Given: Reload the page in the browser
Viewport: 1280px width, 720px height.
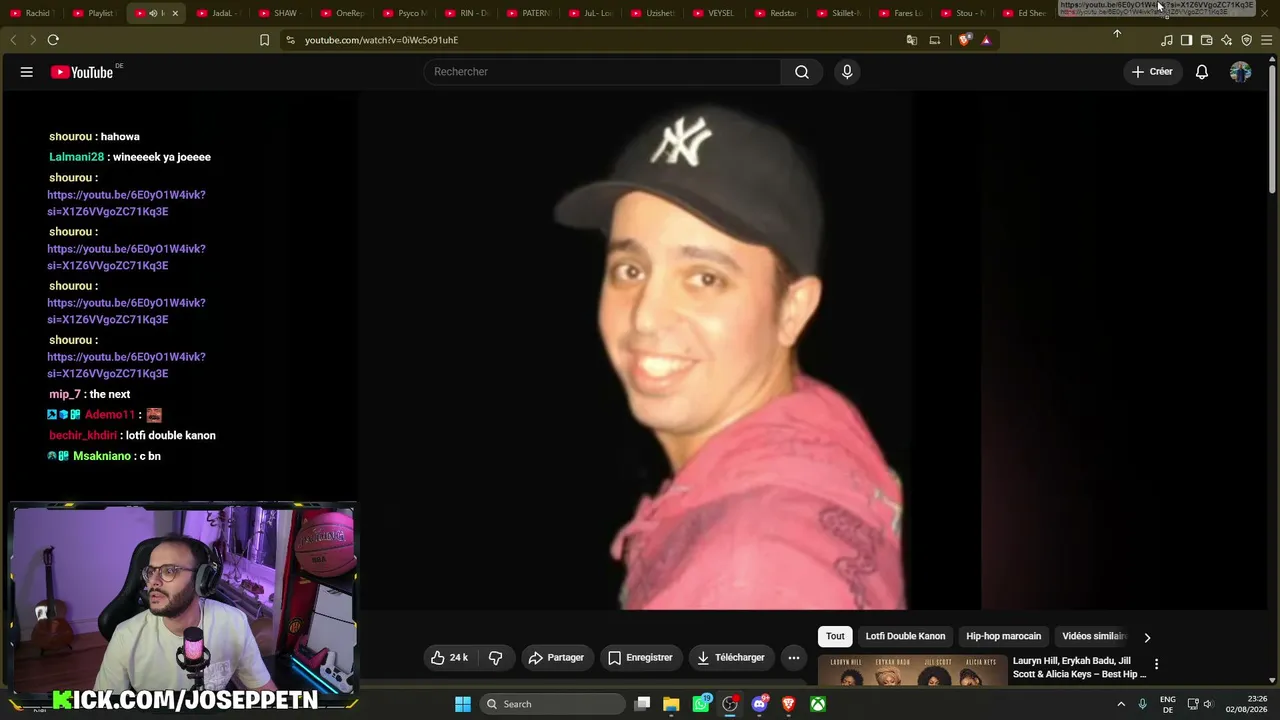Looking at the screenshot, I should click(x=53, y=40).
